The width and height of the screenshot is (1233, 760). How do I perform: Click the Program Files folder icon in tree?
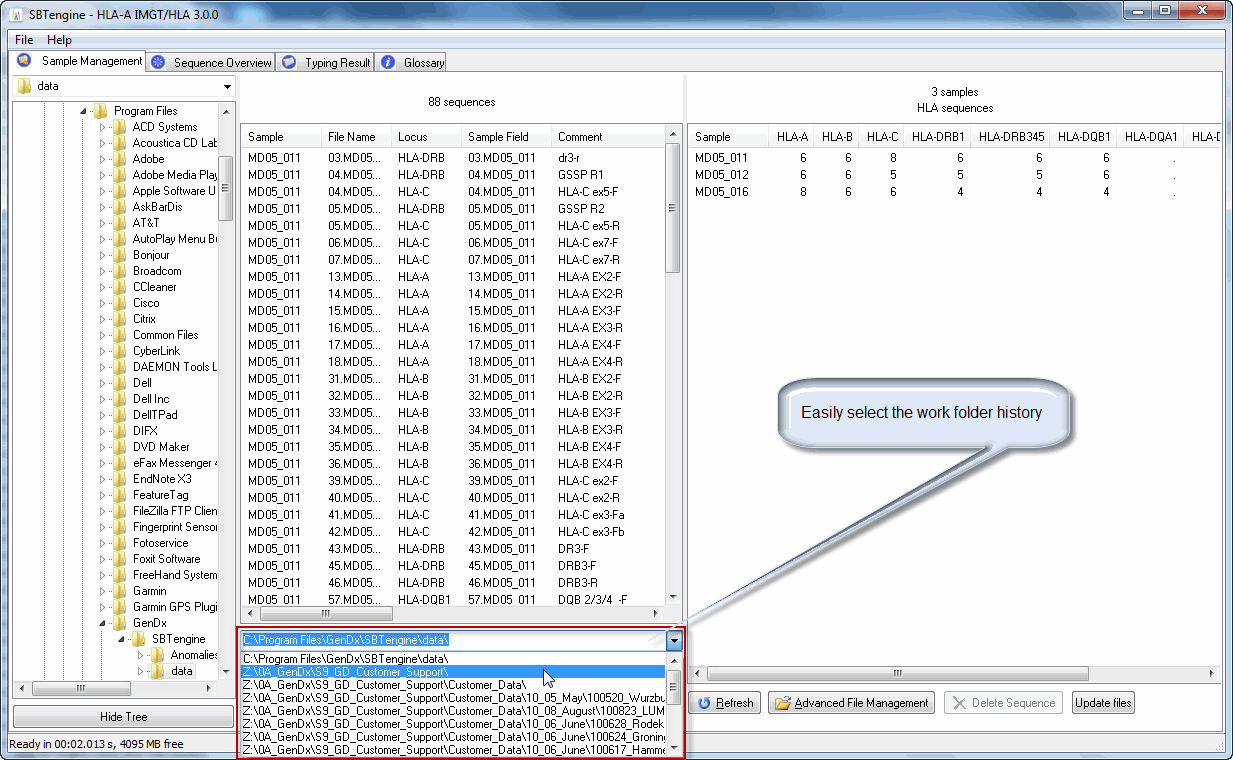coord(100,111)
